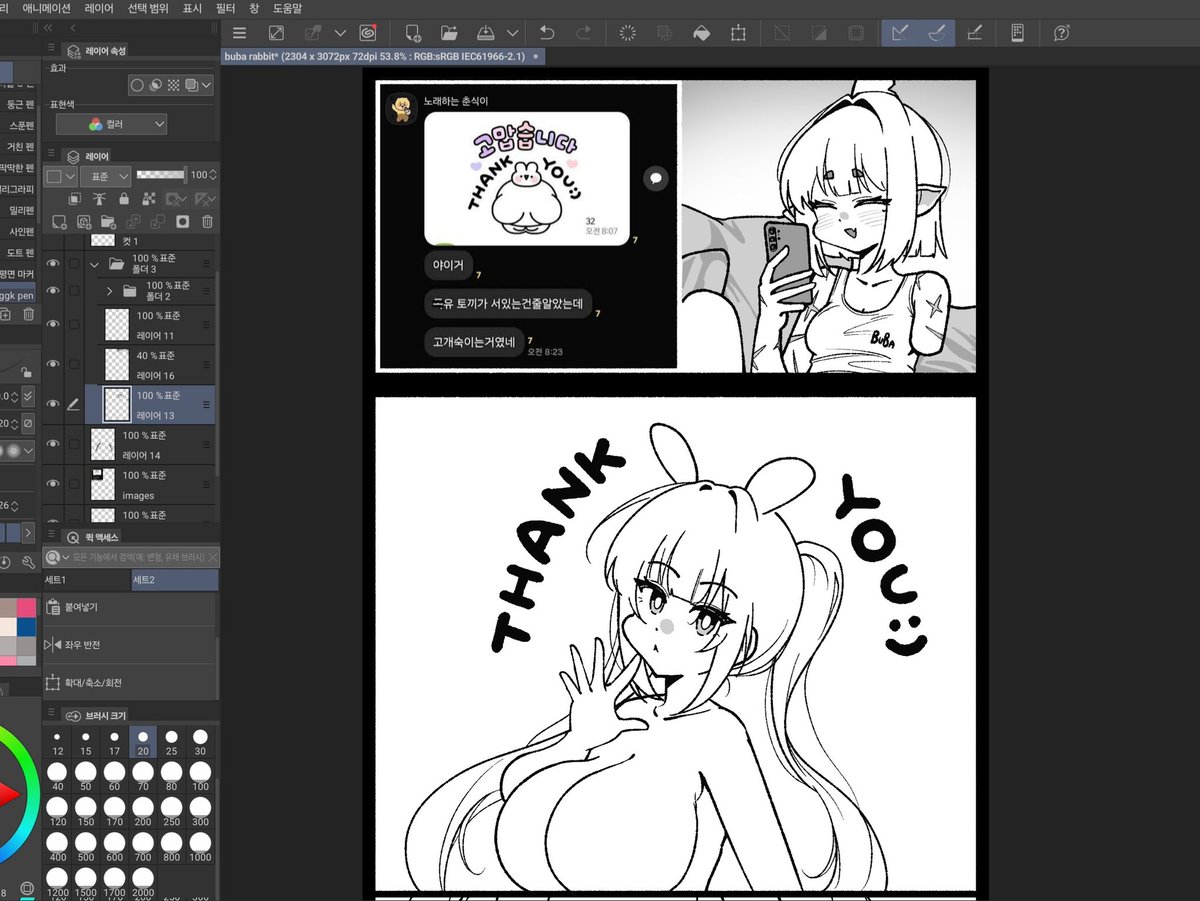Click Lock Transparent Pixels icon
Image resolution: width=1200 pixels, height=901 pixels.
click(x=151, y=198)
